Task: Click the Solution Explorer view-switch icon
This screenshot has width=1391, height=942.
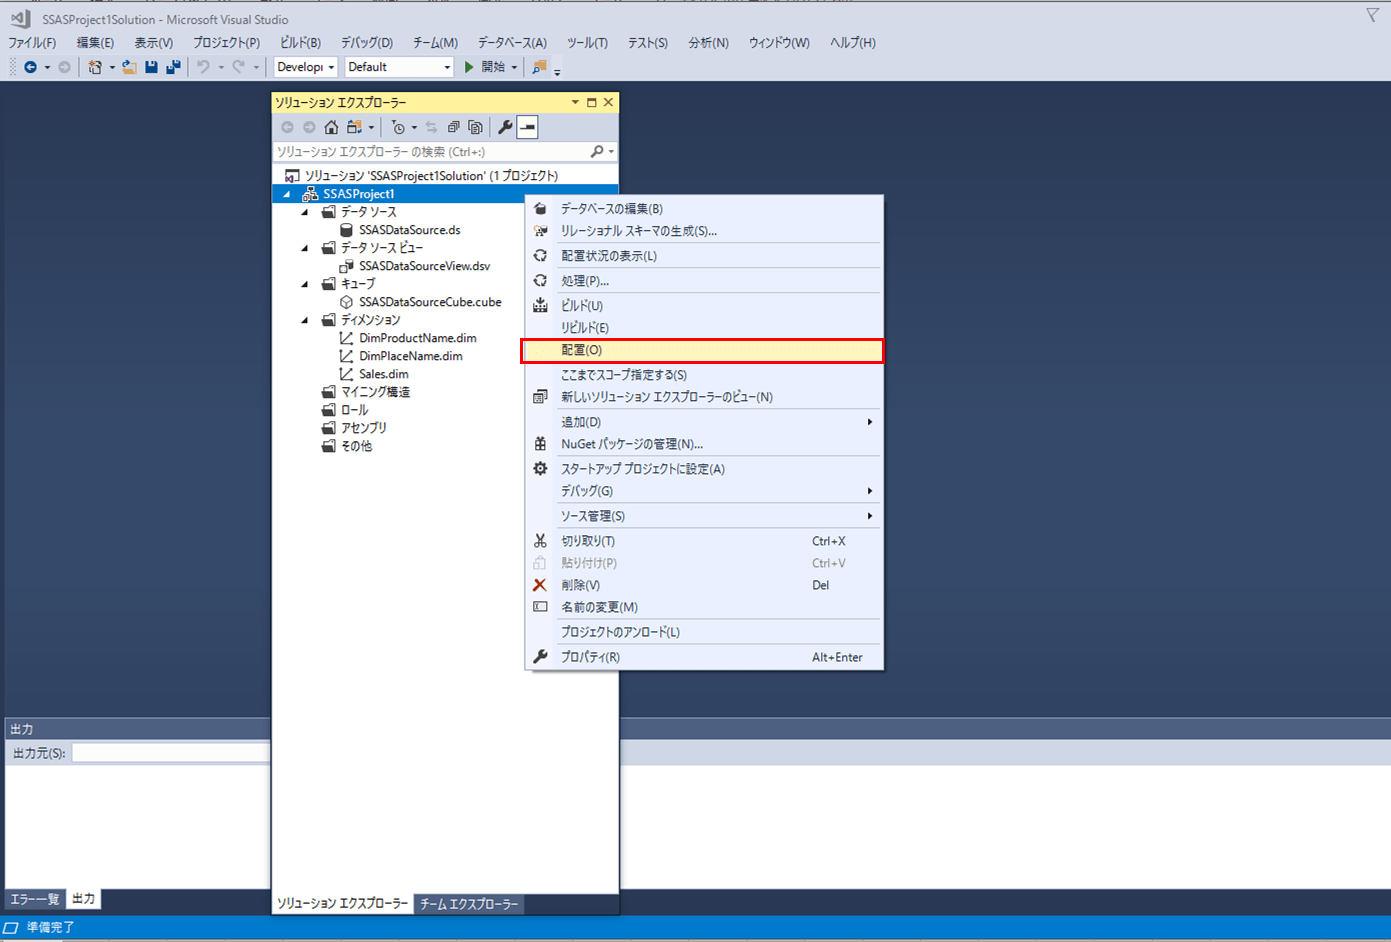Action: tap(354, 127)
